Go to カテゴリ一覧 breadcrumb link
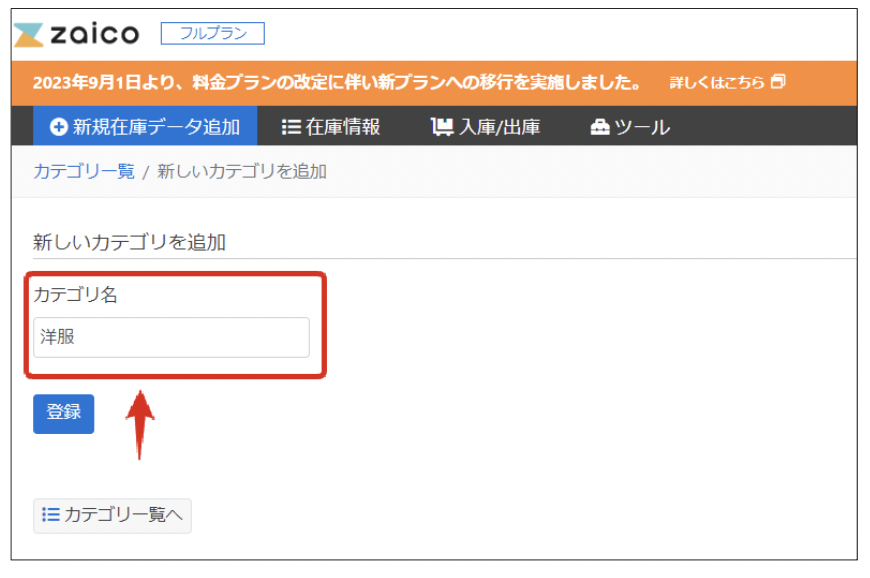This screenshot has height=578, width=870. [x=84, y=171]
